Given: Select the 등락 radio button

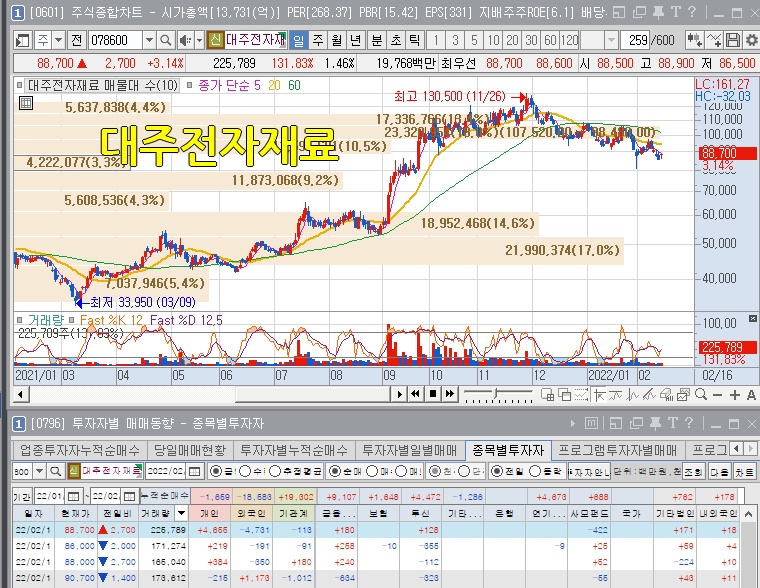Looking at the screenshot, I should 535,471.
